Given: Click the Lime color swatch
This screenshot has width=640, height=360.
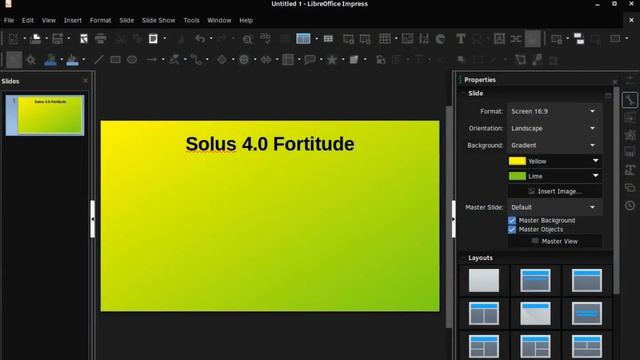Looking at the screenshot, I should click(x=517, y=176).
